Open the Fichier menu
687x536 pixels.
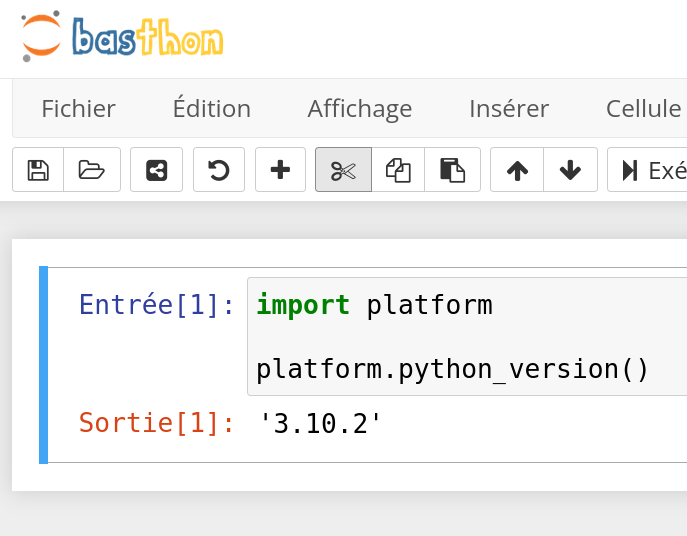[x=78, y=109]
